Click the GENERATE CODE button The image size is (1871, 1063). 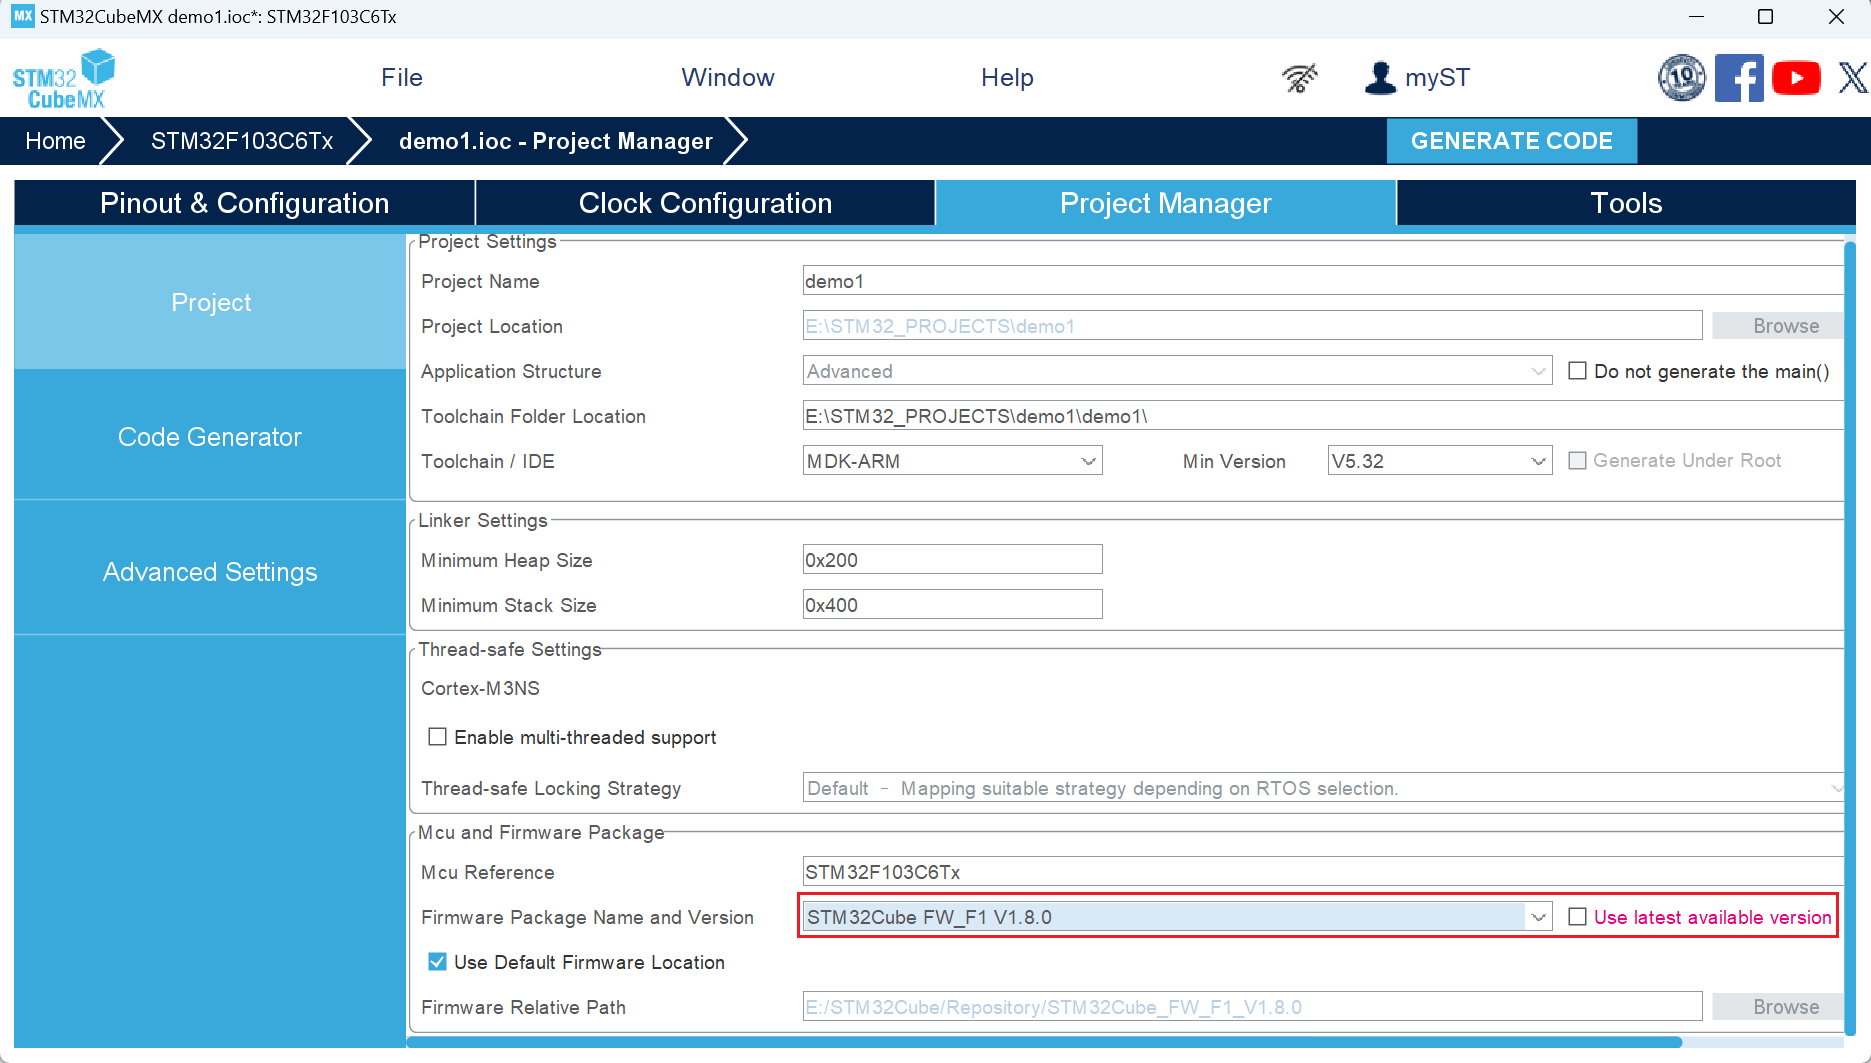pyautogui.click(x=1511, y=141)
